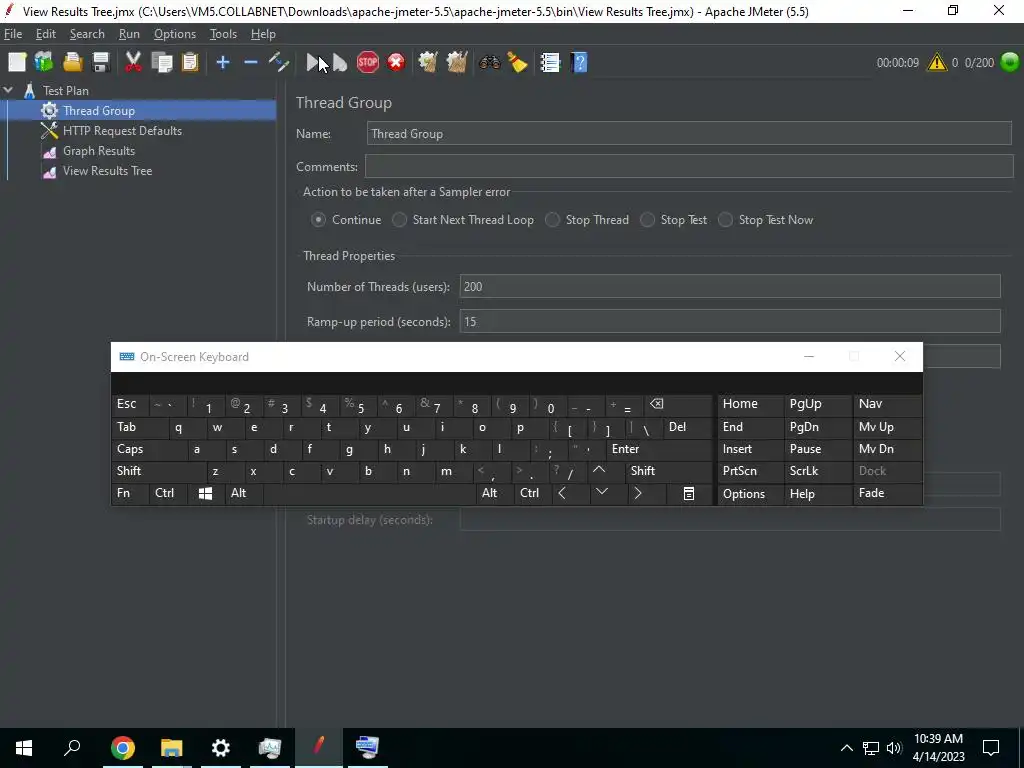The image size is (1024, 768).
Task: Open the File menu
Action: [13, 34]
